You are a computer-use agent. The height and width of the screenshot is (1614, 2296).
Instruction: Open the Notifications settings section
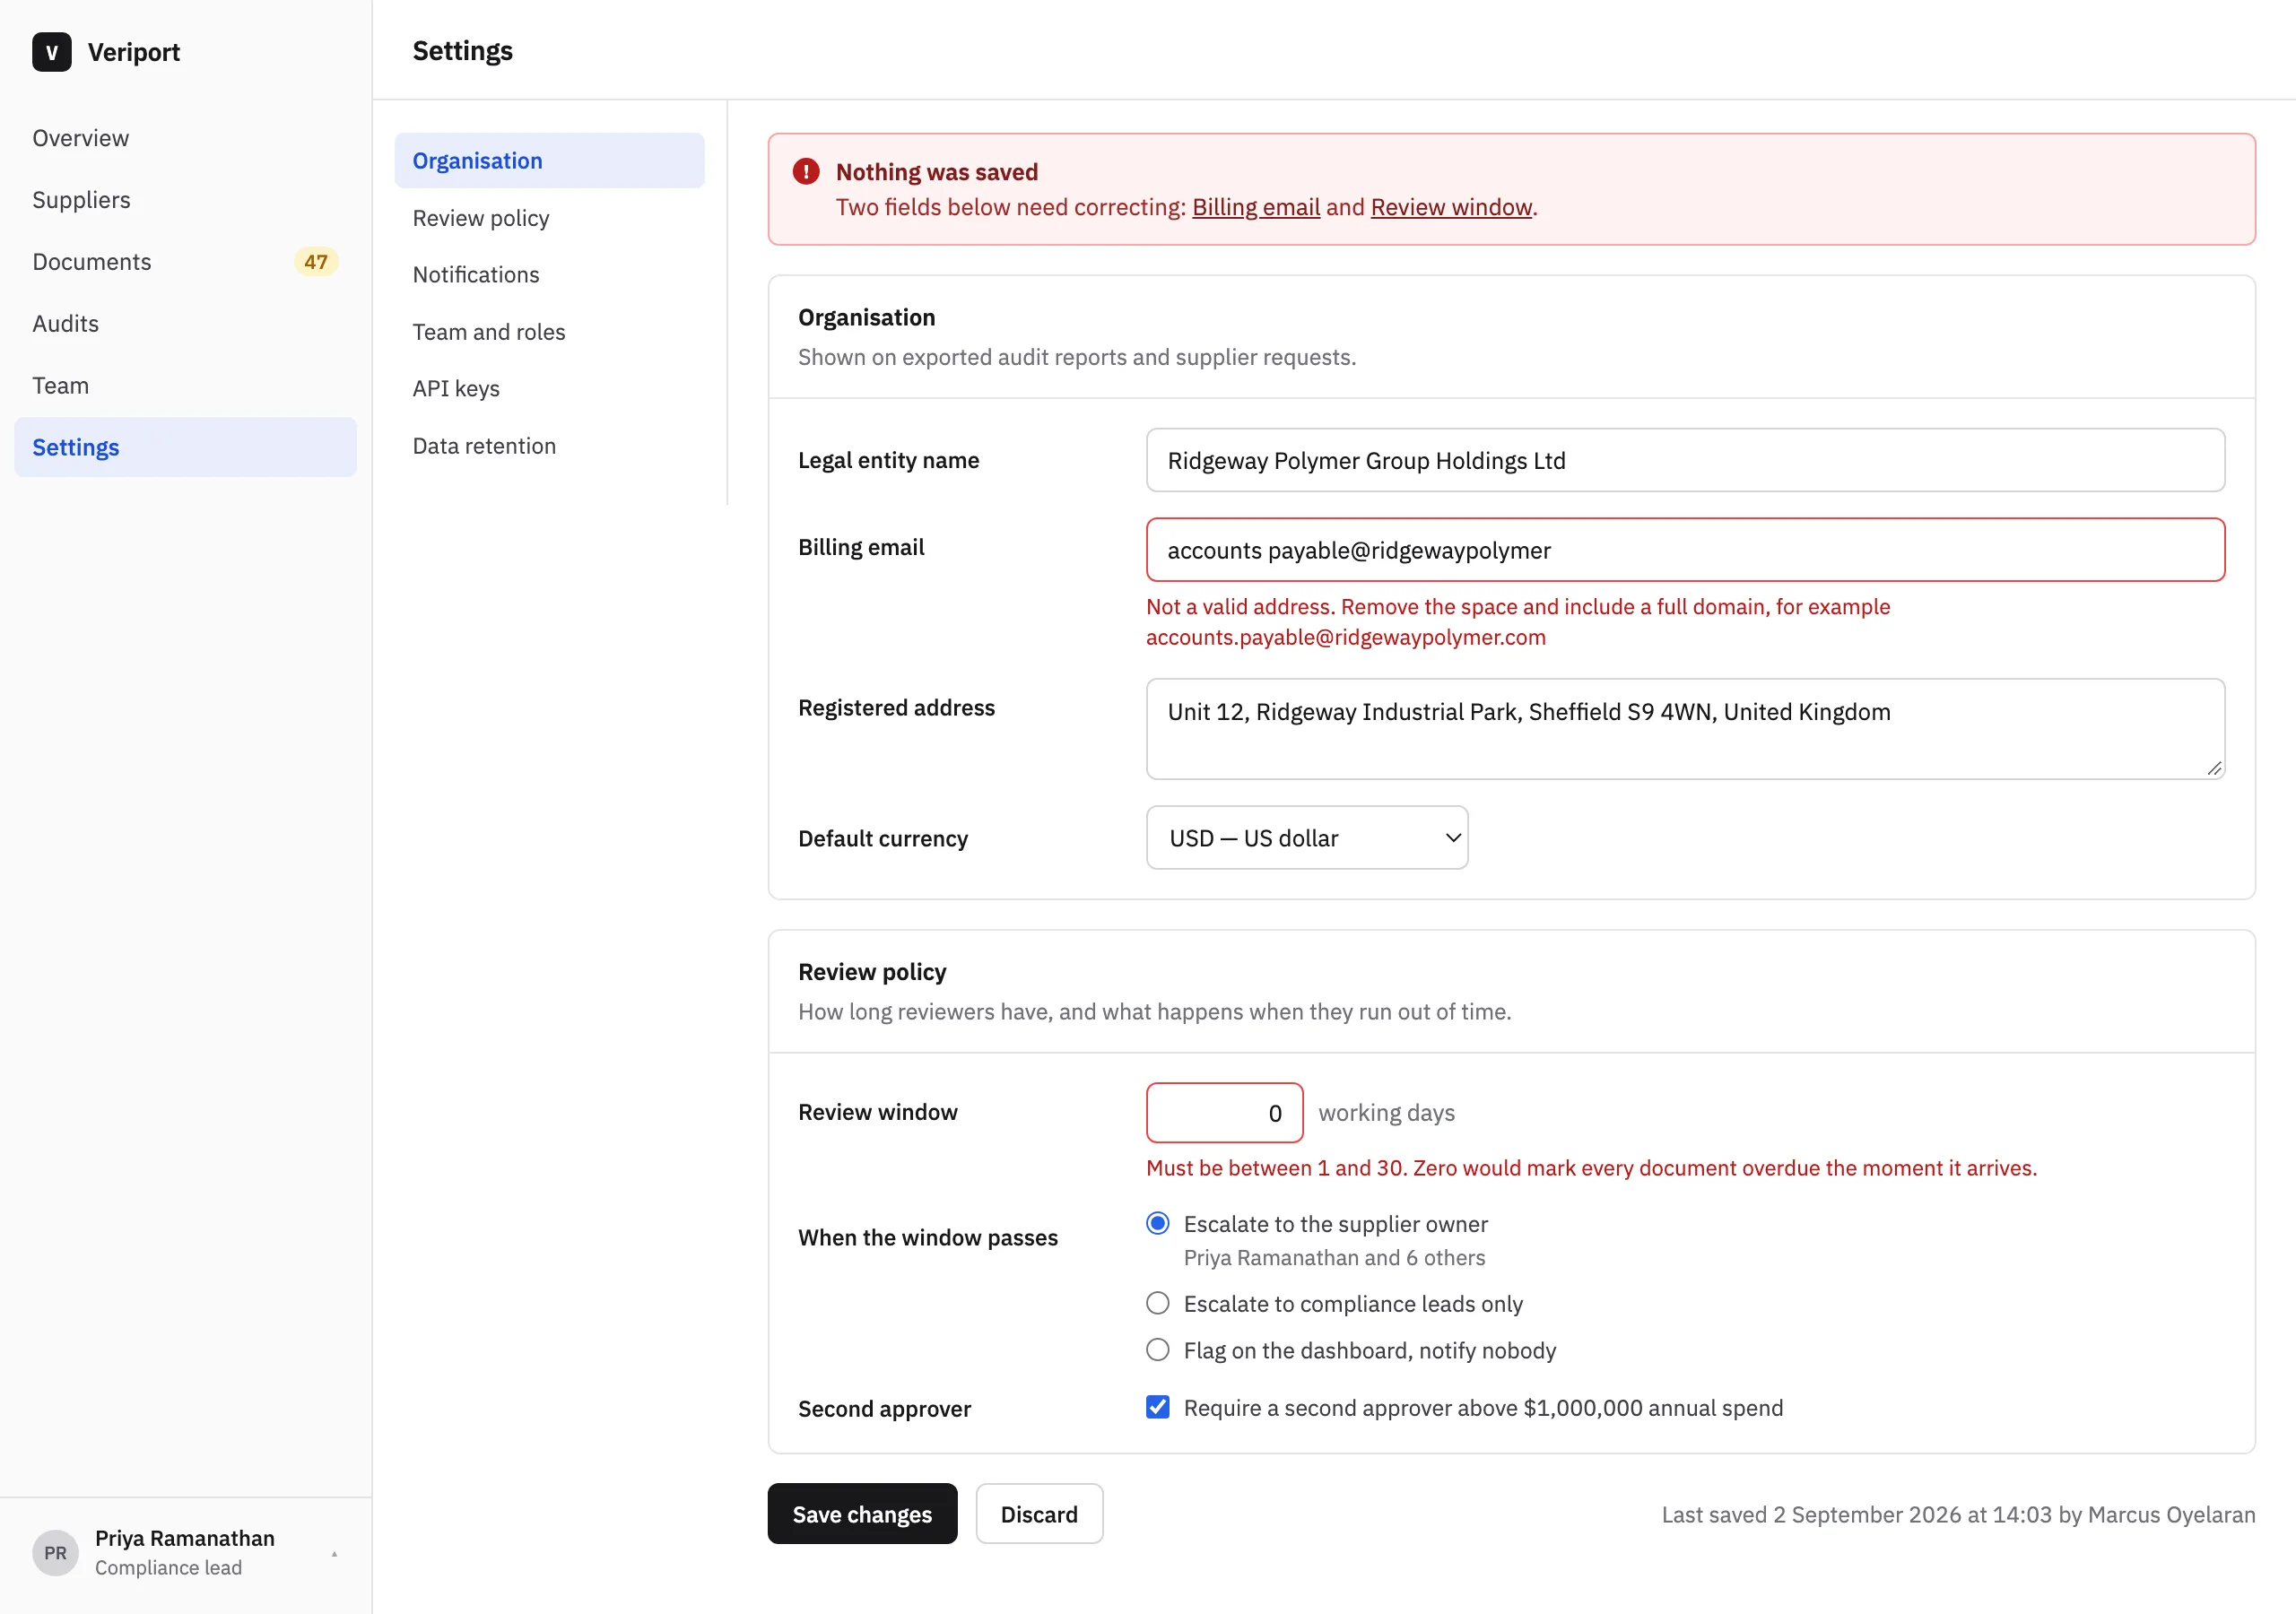pyautogui.click(x=549, y=275)
